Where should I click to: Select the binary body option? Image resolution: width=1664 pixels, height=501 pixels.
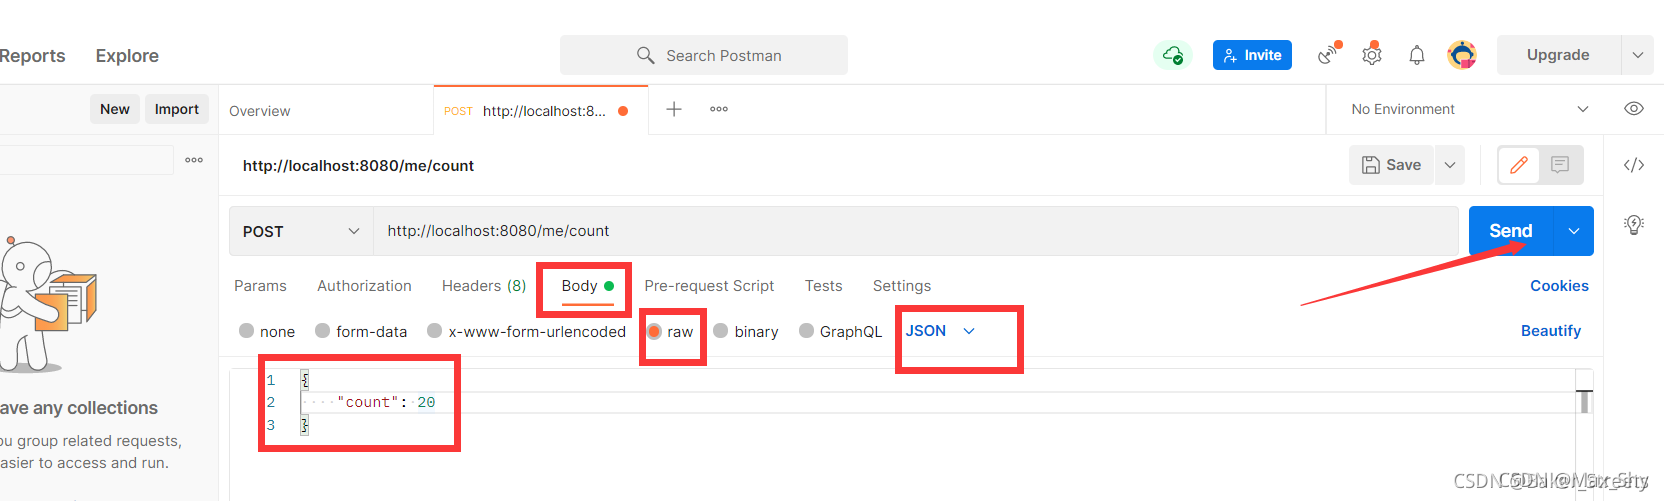(x=746, y=331)
